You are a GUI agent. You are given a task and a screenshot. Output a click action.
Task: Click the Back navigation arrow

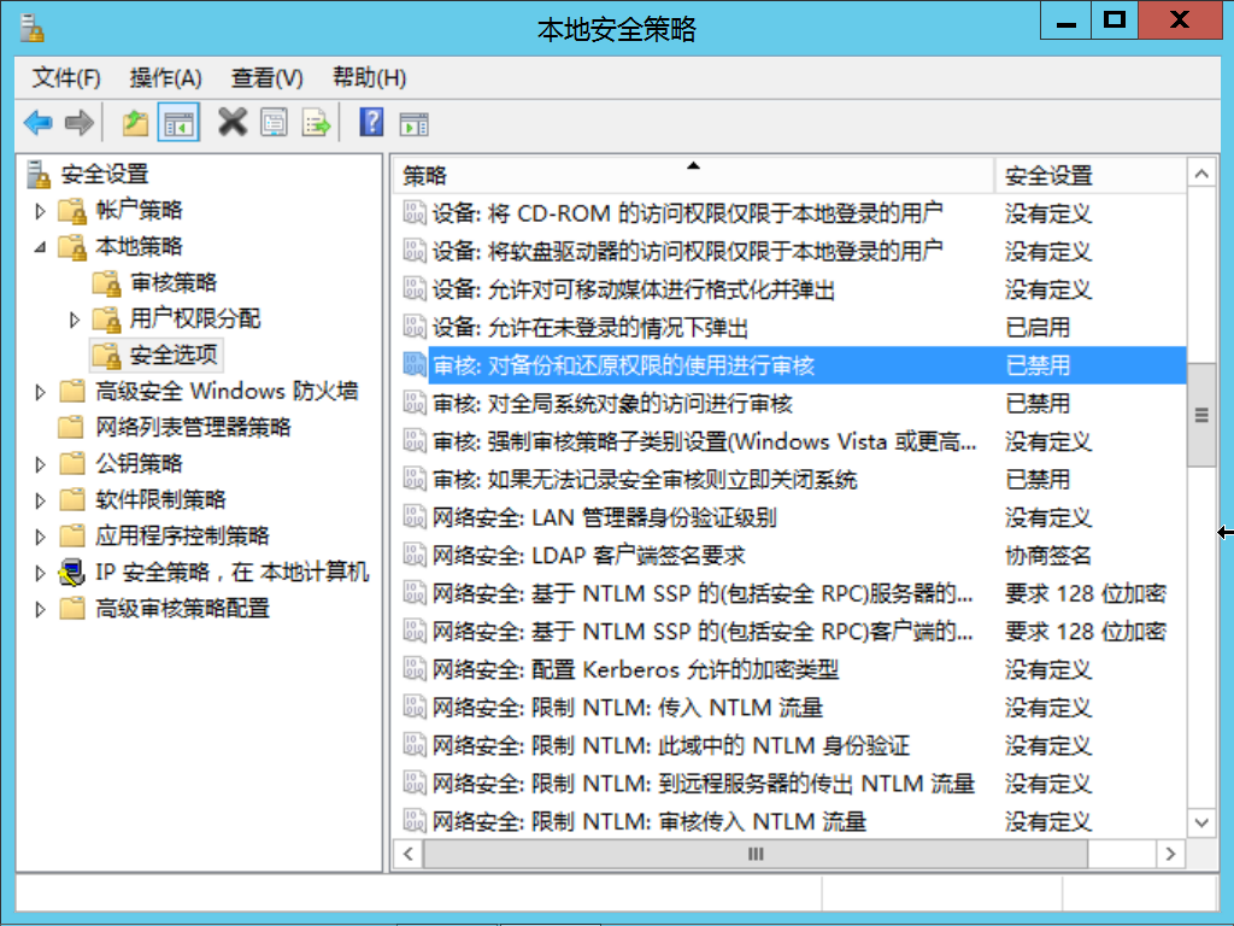click(x=37, y=122)
